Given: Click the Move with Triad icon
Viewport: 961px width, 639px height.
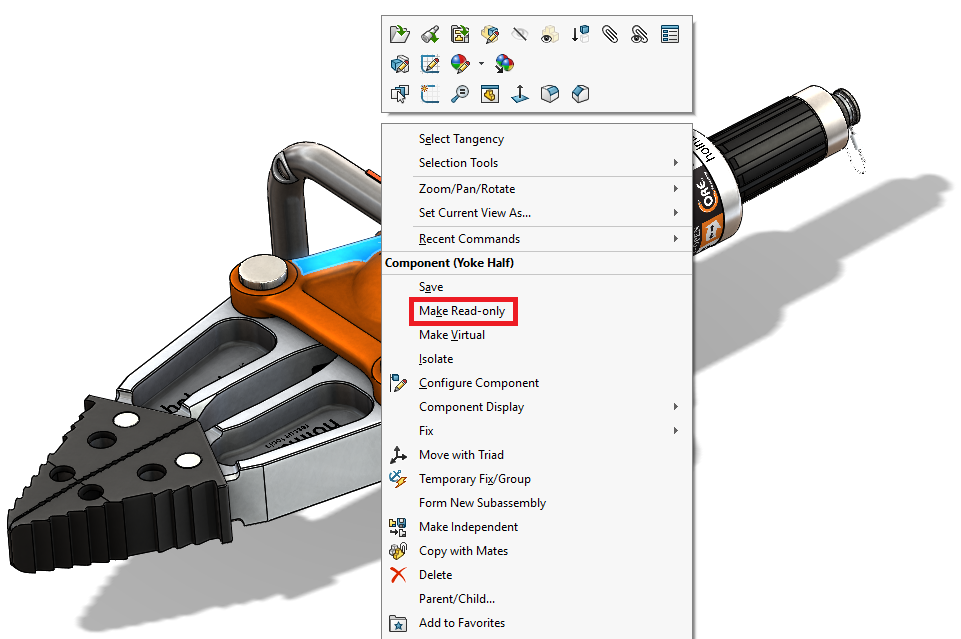Looking at the screenshot, I should (399, 454).
